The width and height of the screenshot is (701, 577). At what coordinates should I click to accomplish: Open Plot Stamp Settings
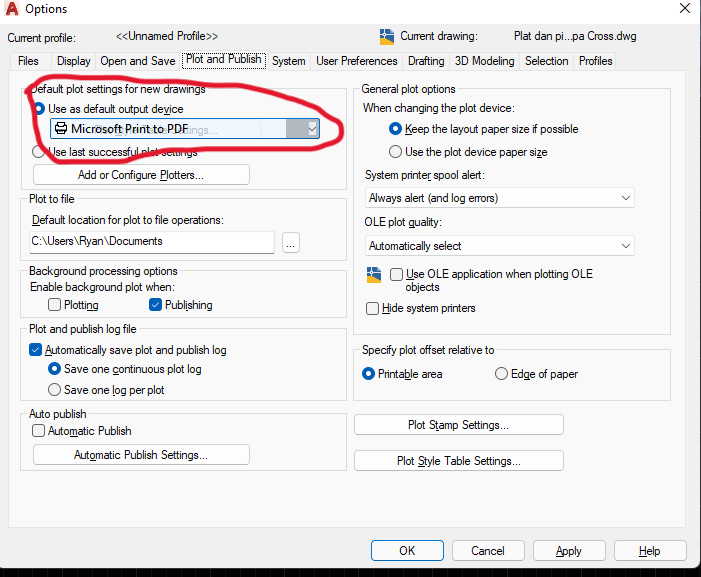459,425
